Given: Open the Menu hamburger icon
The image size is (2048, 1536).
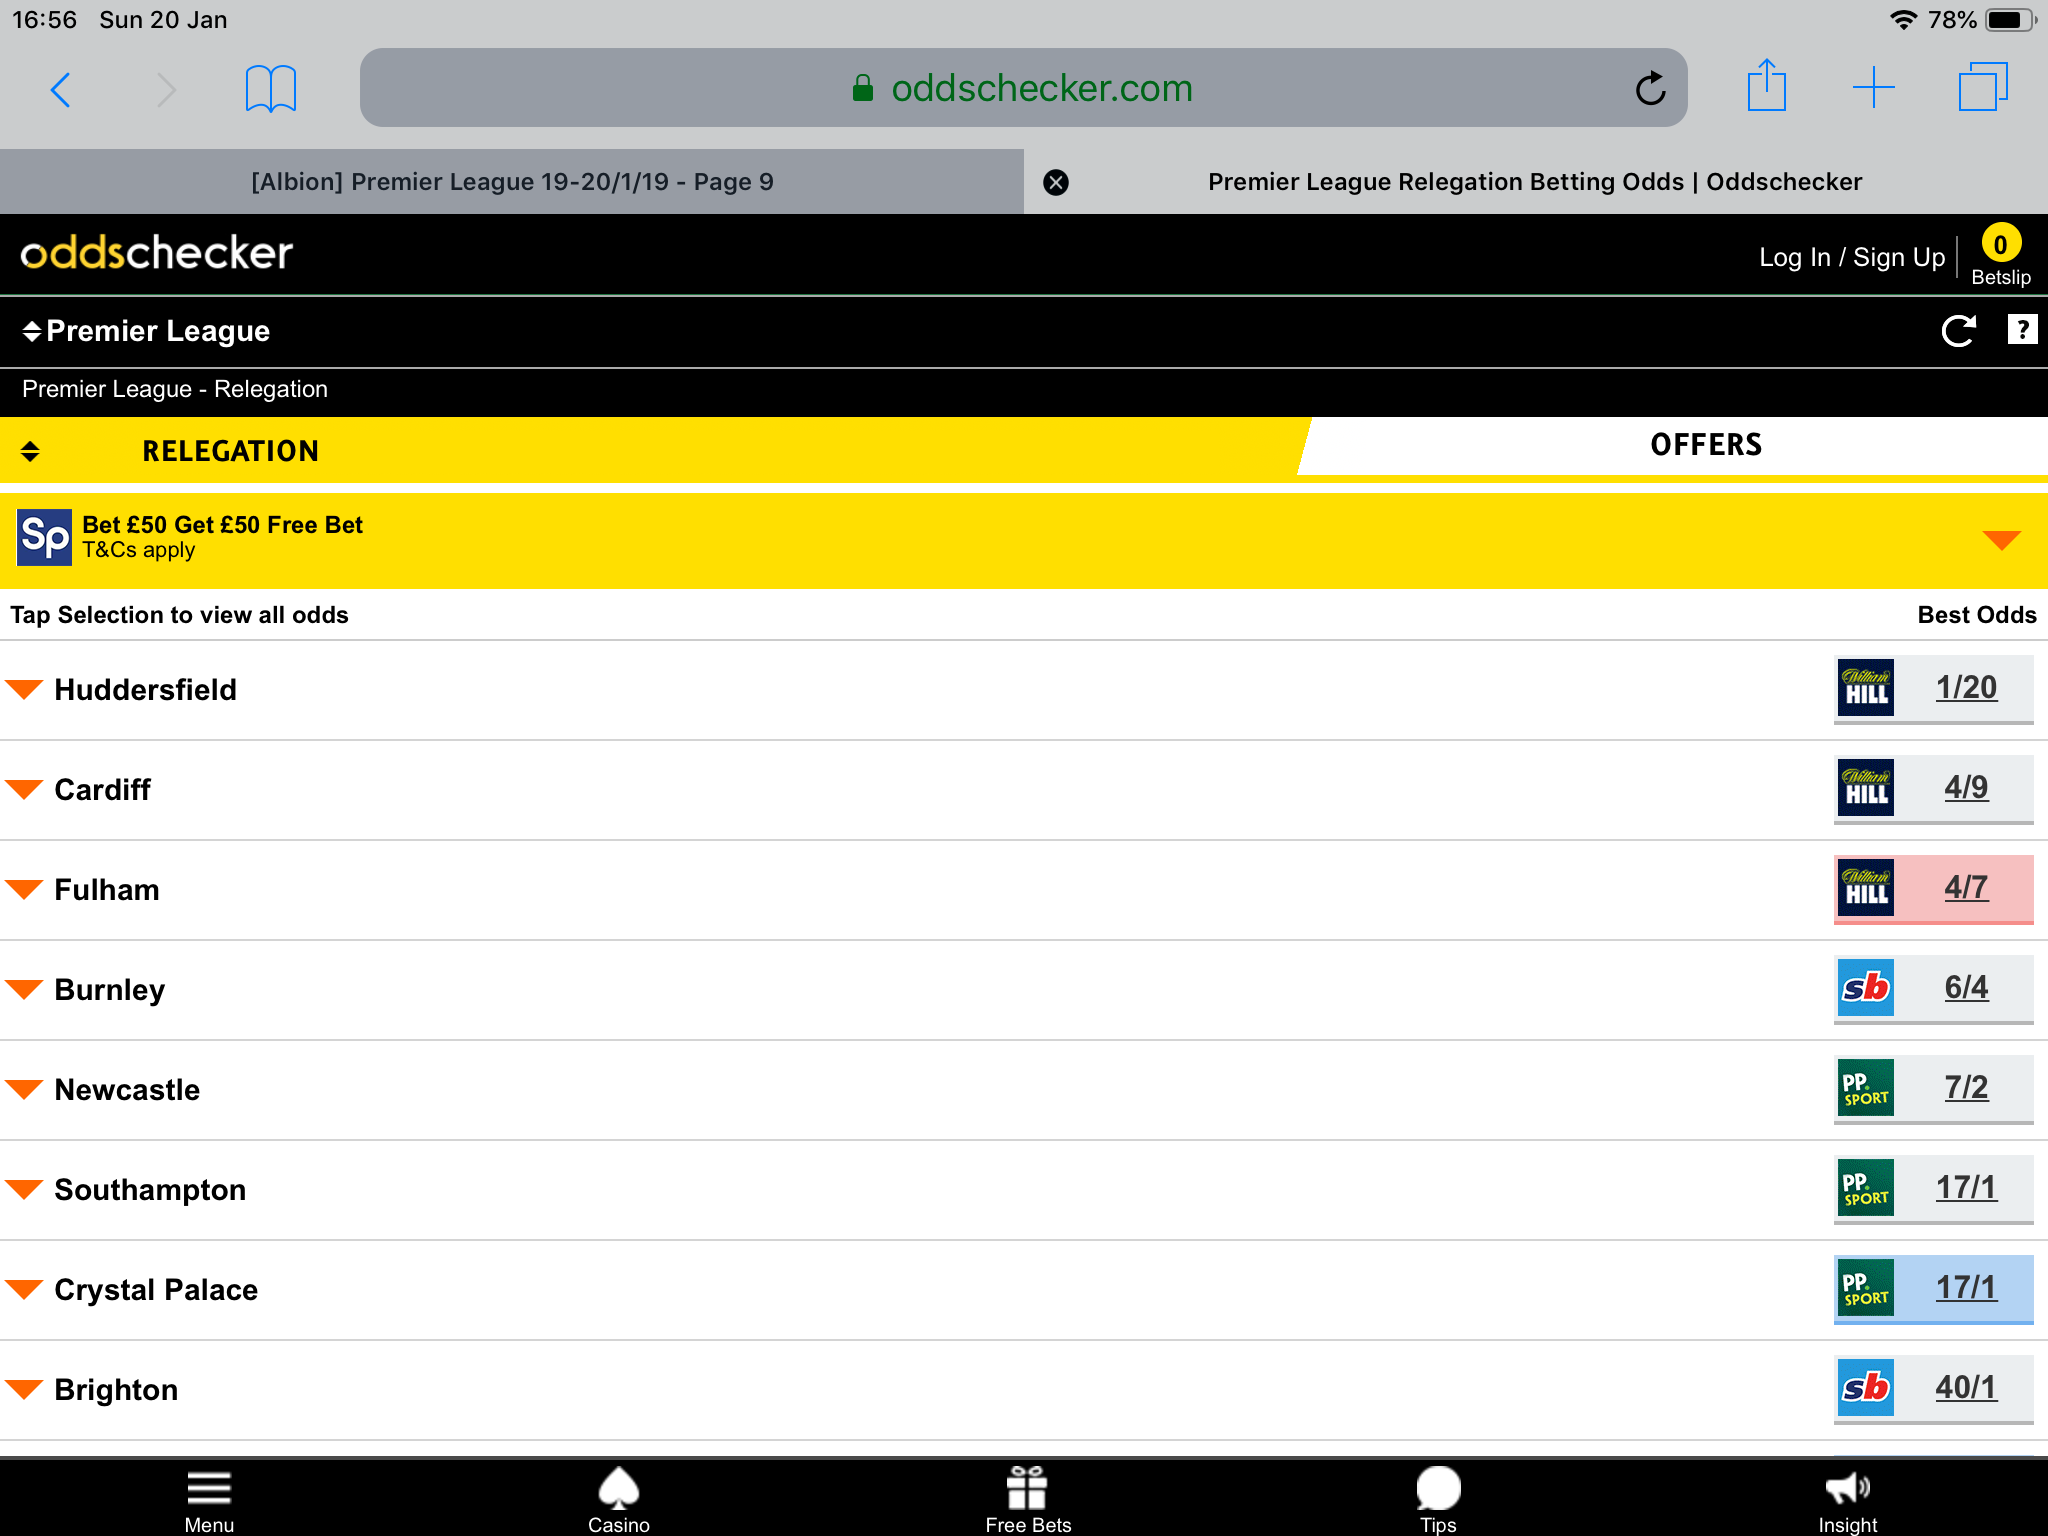Looking at the screenshot, I should click(x=209, y=1500).
